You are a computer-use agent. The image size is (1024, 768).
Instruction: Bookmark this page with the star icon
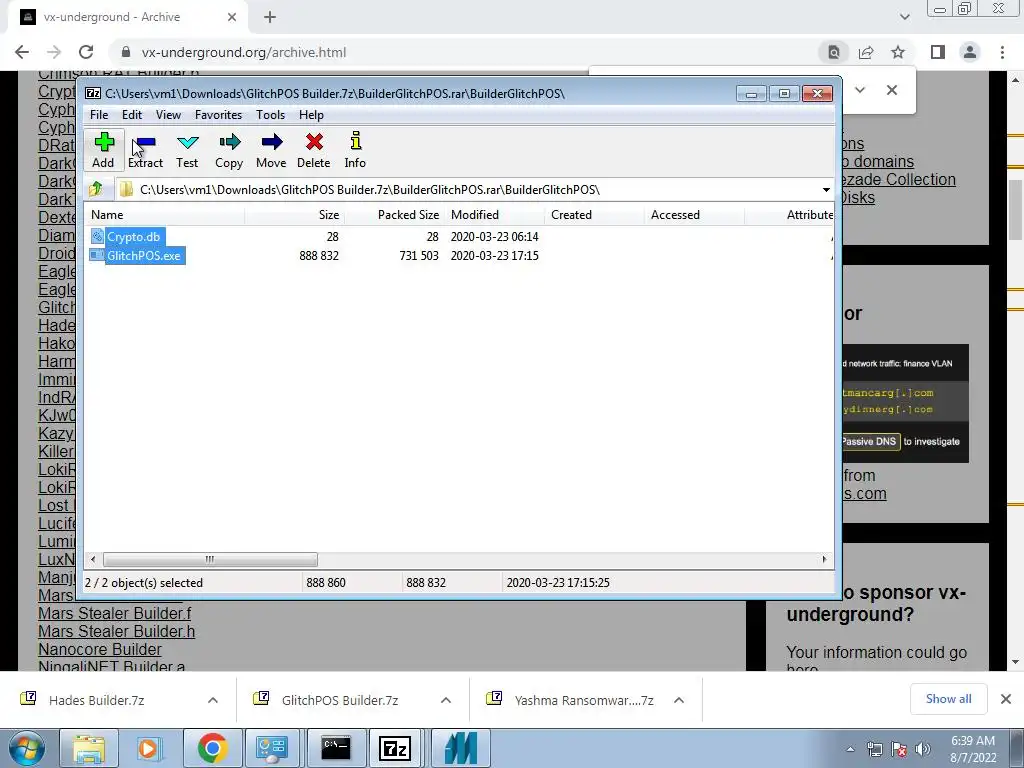point(898,52)
